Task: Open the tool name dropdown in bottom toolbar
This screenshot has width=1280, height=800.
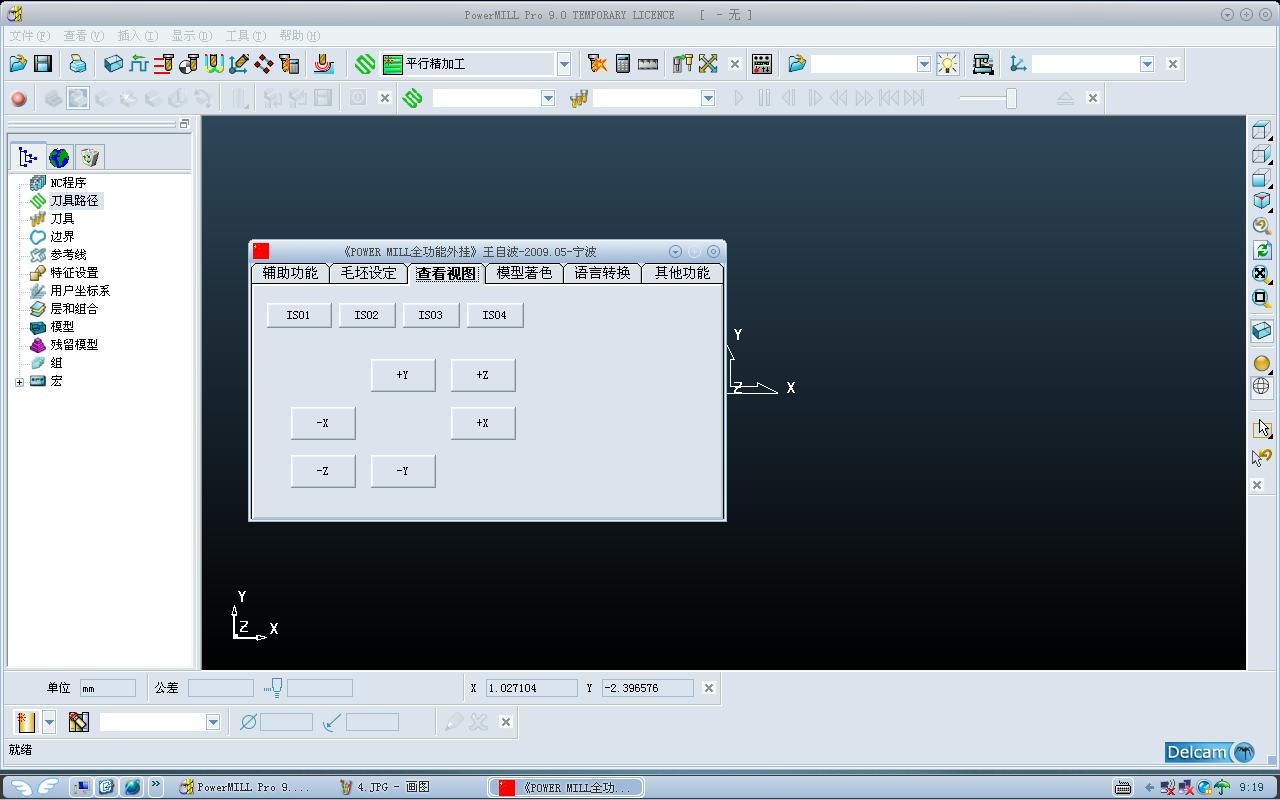Action: tap(213, 722)
